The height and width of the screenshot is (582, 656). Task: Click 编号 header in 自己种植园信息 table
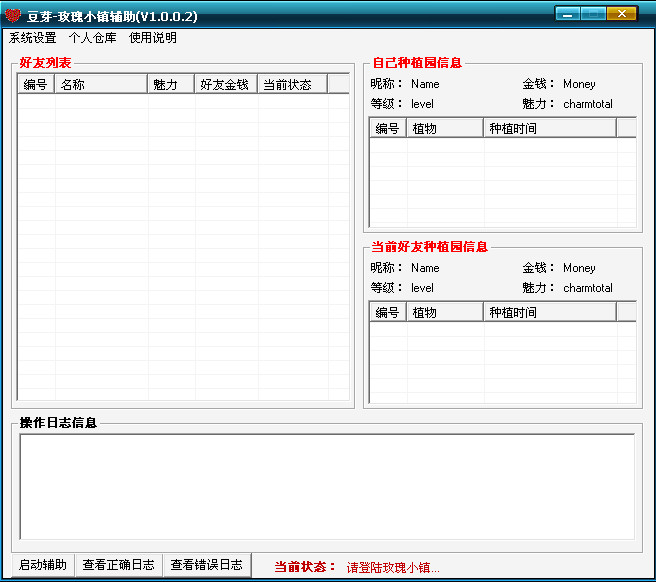point(388,128)
